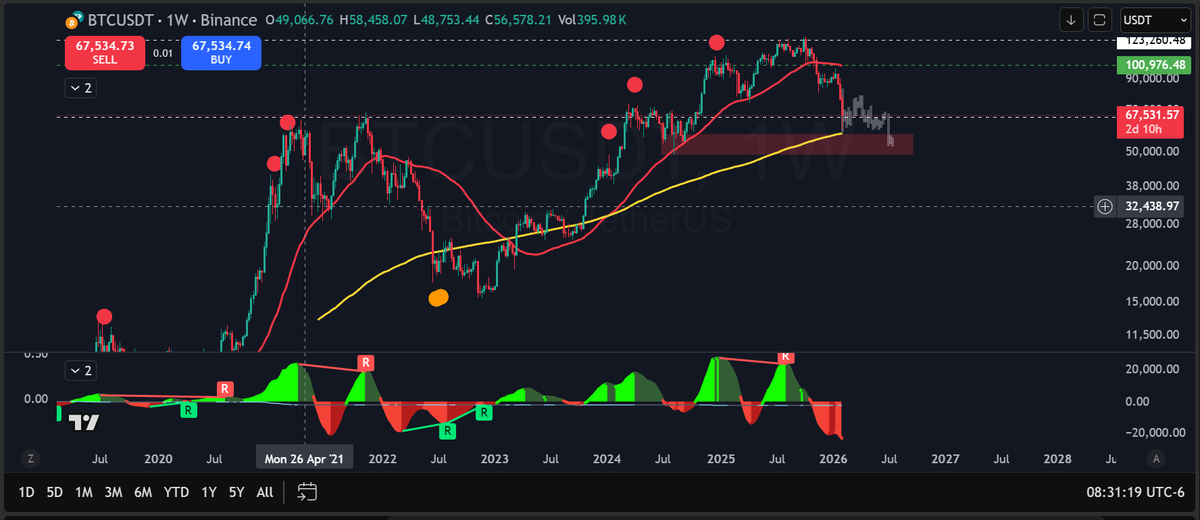Click the red shaded support zone rectangle

click(x=787, y=144)
